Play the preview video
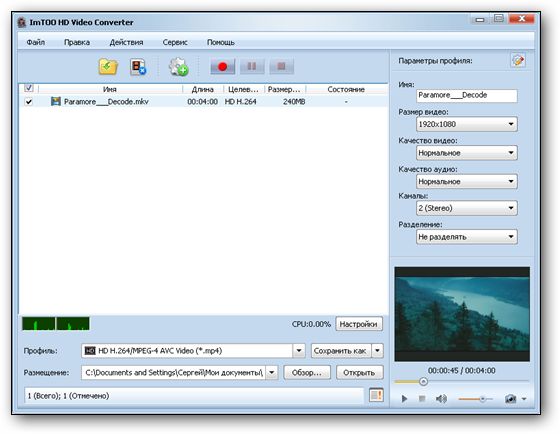The height and width of the screenshot is (434, 560). [404, 399]
